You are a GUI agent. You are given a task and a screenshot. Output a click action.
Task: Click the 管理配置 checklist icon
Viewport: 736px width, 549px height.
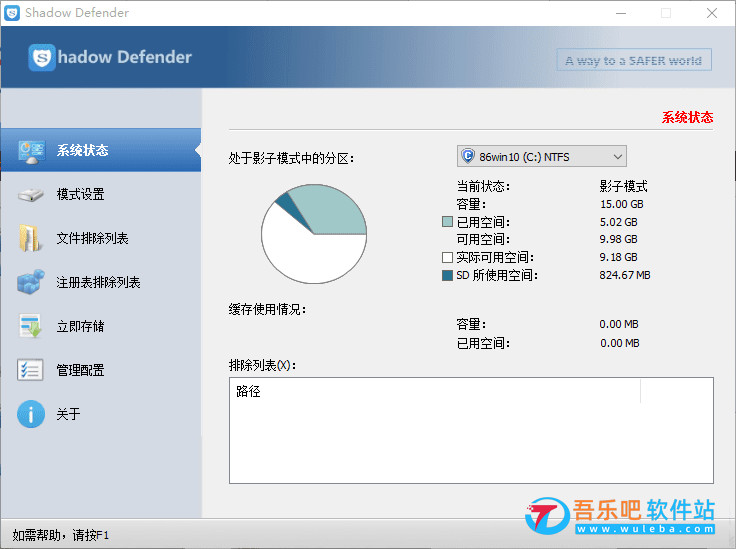tap(30, 370)
